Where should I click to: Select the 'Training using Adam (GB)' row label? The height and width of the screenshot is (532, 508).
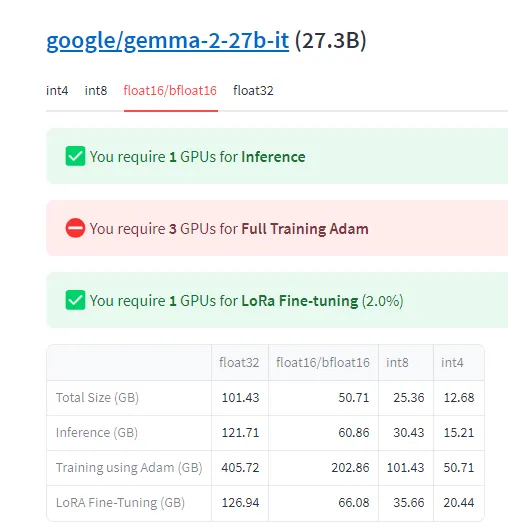tap(129, 468)
